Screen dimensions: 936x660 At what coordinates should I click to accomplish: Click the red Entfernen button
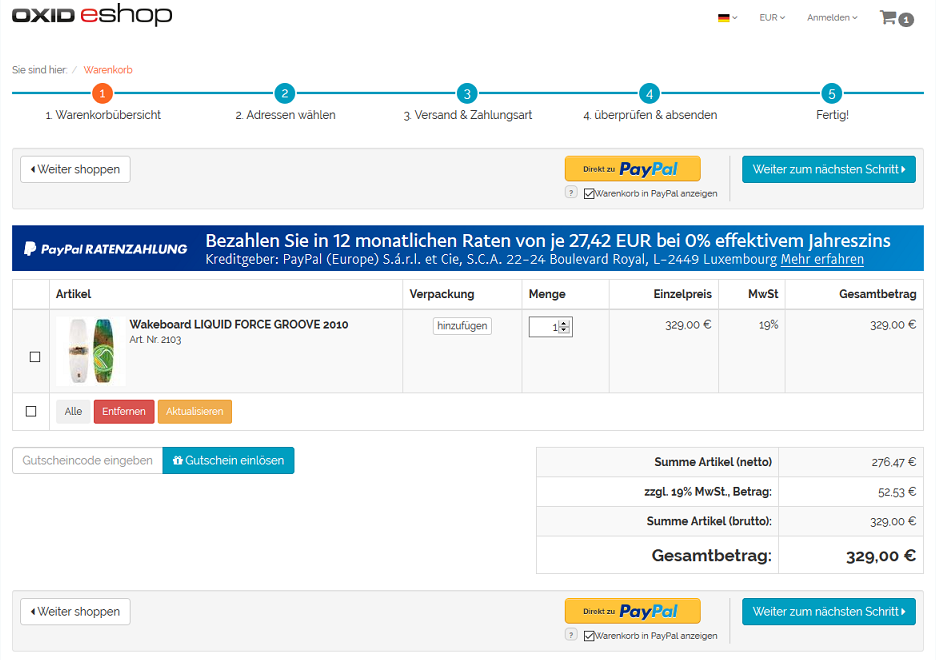coord(124,412)
